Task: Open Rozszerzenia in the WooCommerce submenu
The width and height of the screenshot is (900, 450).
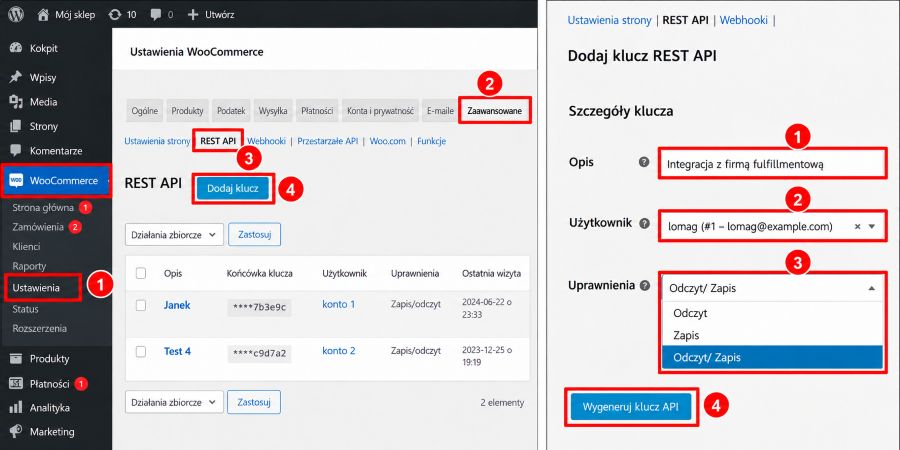Action: [40, 329]
